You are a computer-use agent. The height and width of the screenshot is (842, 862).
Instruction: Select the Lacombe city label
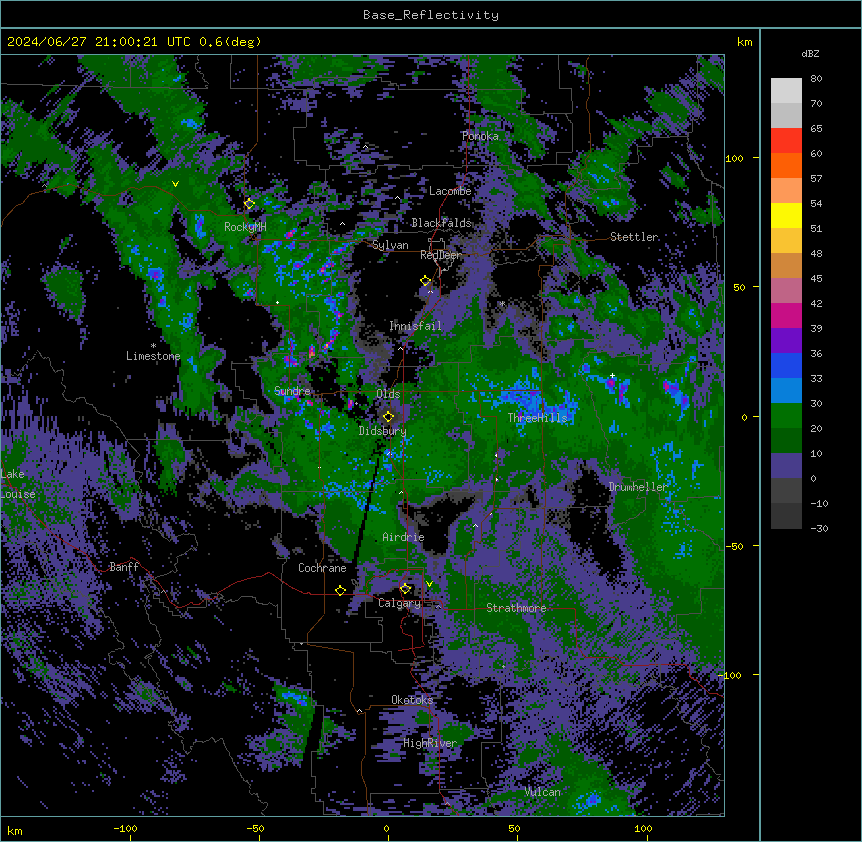pyautogui.click(x=450, y=191)
